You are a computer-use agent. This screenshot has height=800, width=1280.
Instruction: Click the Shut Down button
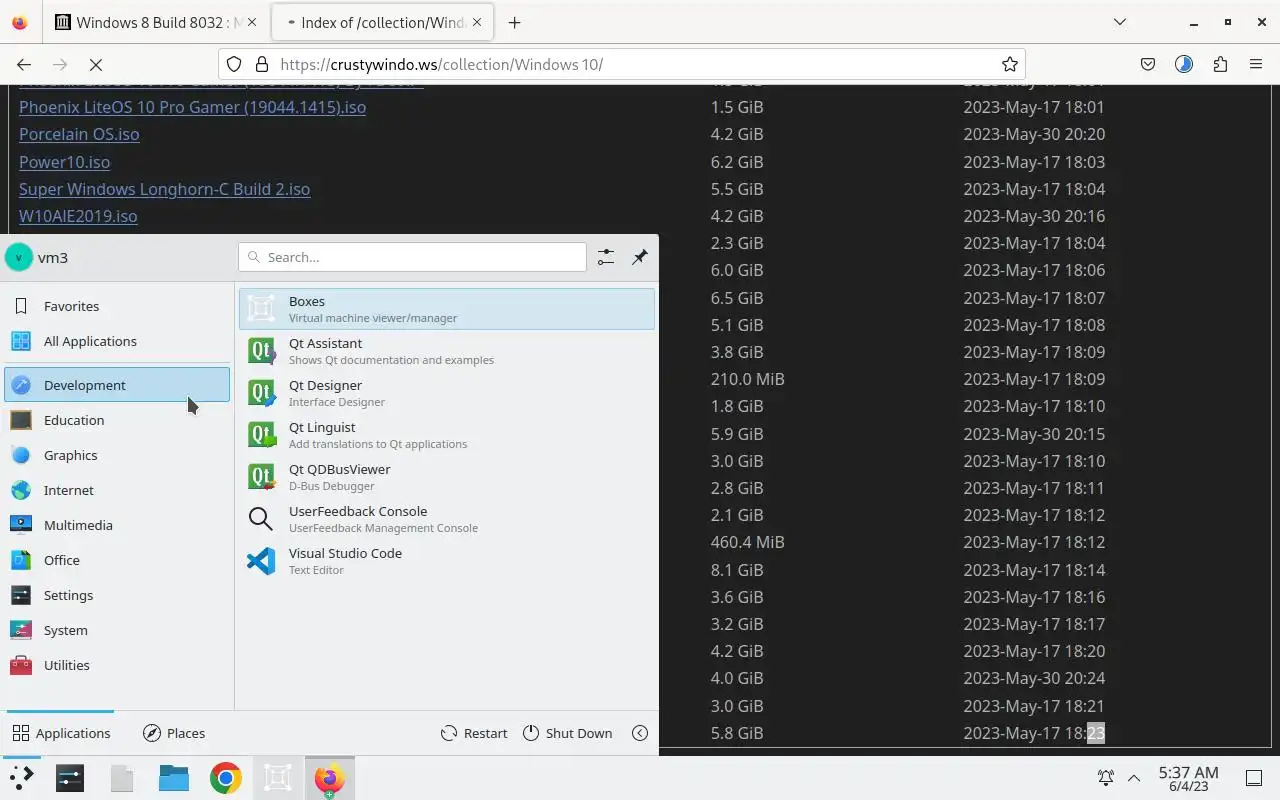click(x=568, y=733)
